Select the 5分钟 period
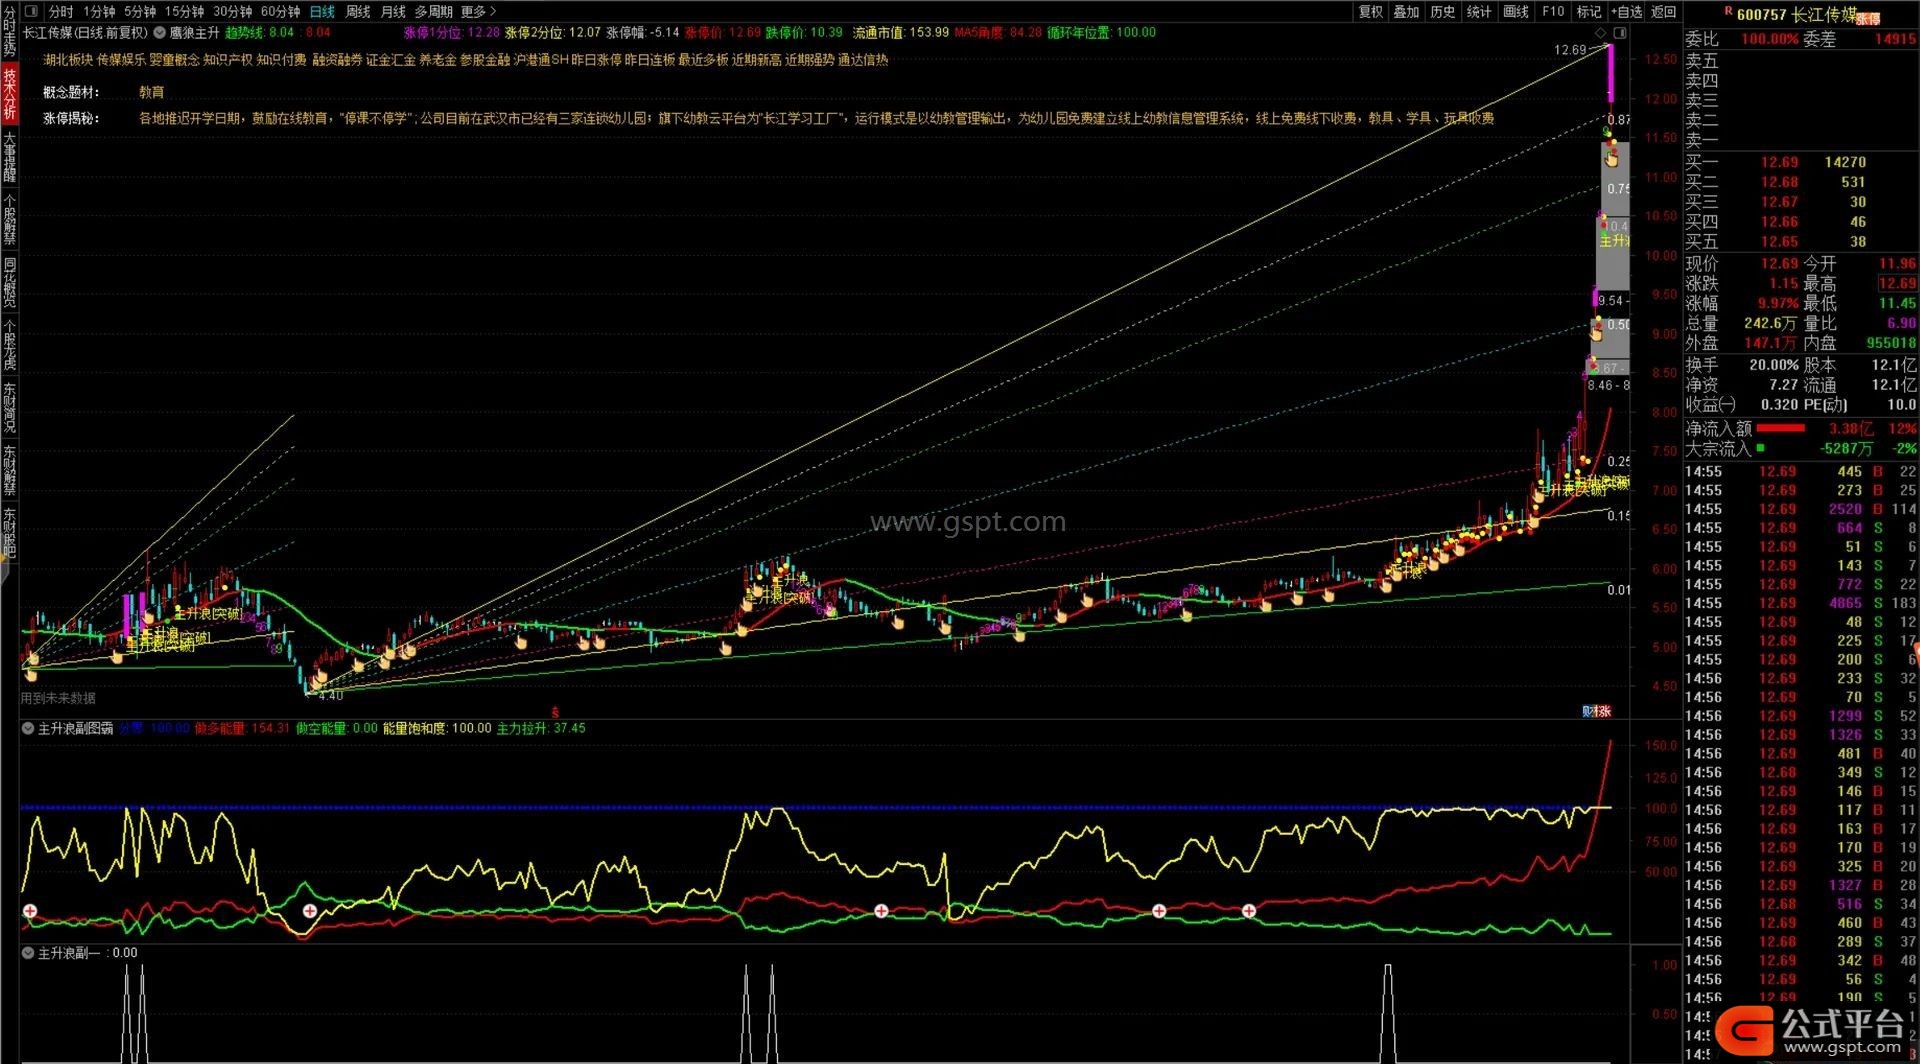Image resolution: width=1920 pixels, height=1064 pixels. (x=140, y=11)
